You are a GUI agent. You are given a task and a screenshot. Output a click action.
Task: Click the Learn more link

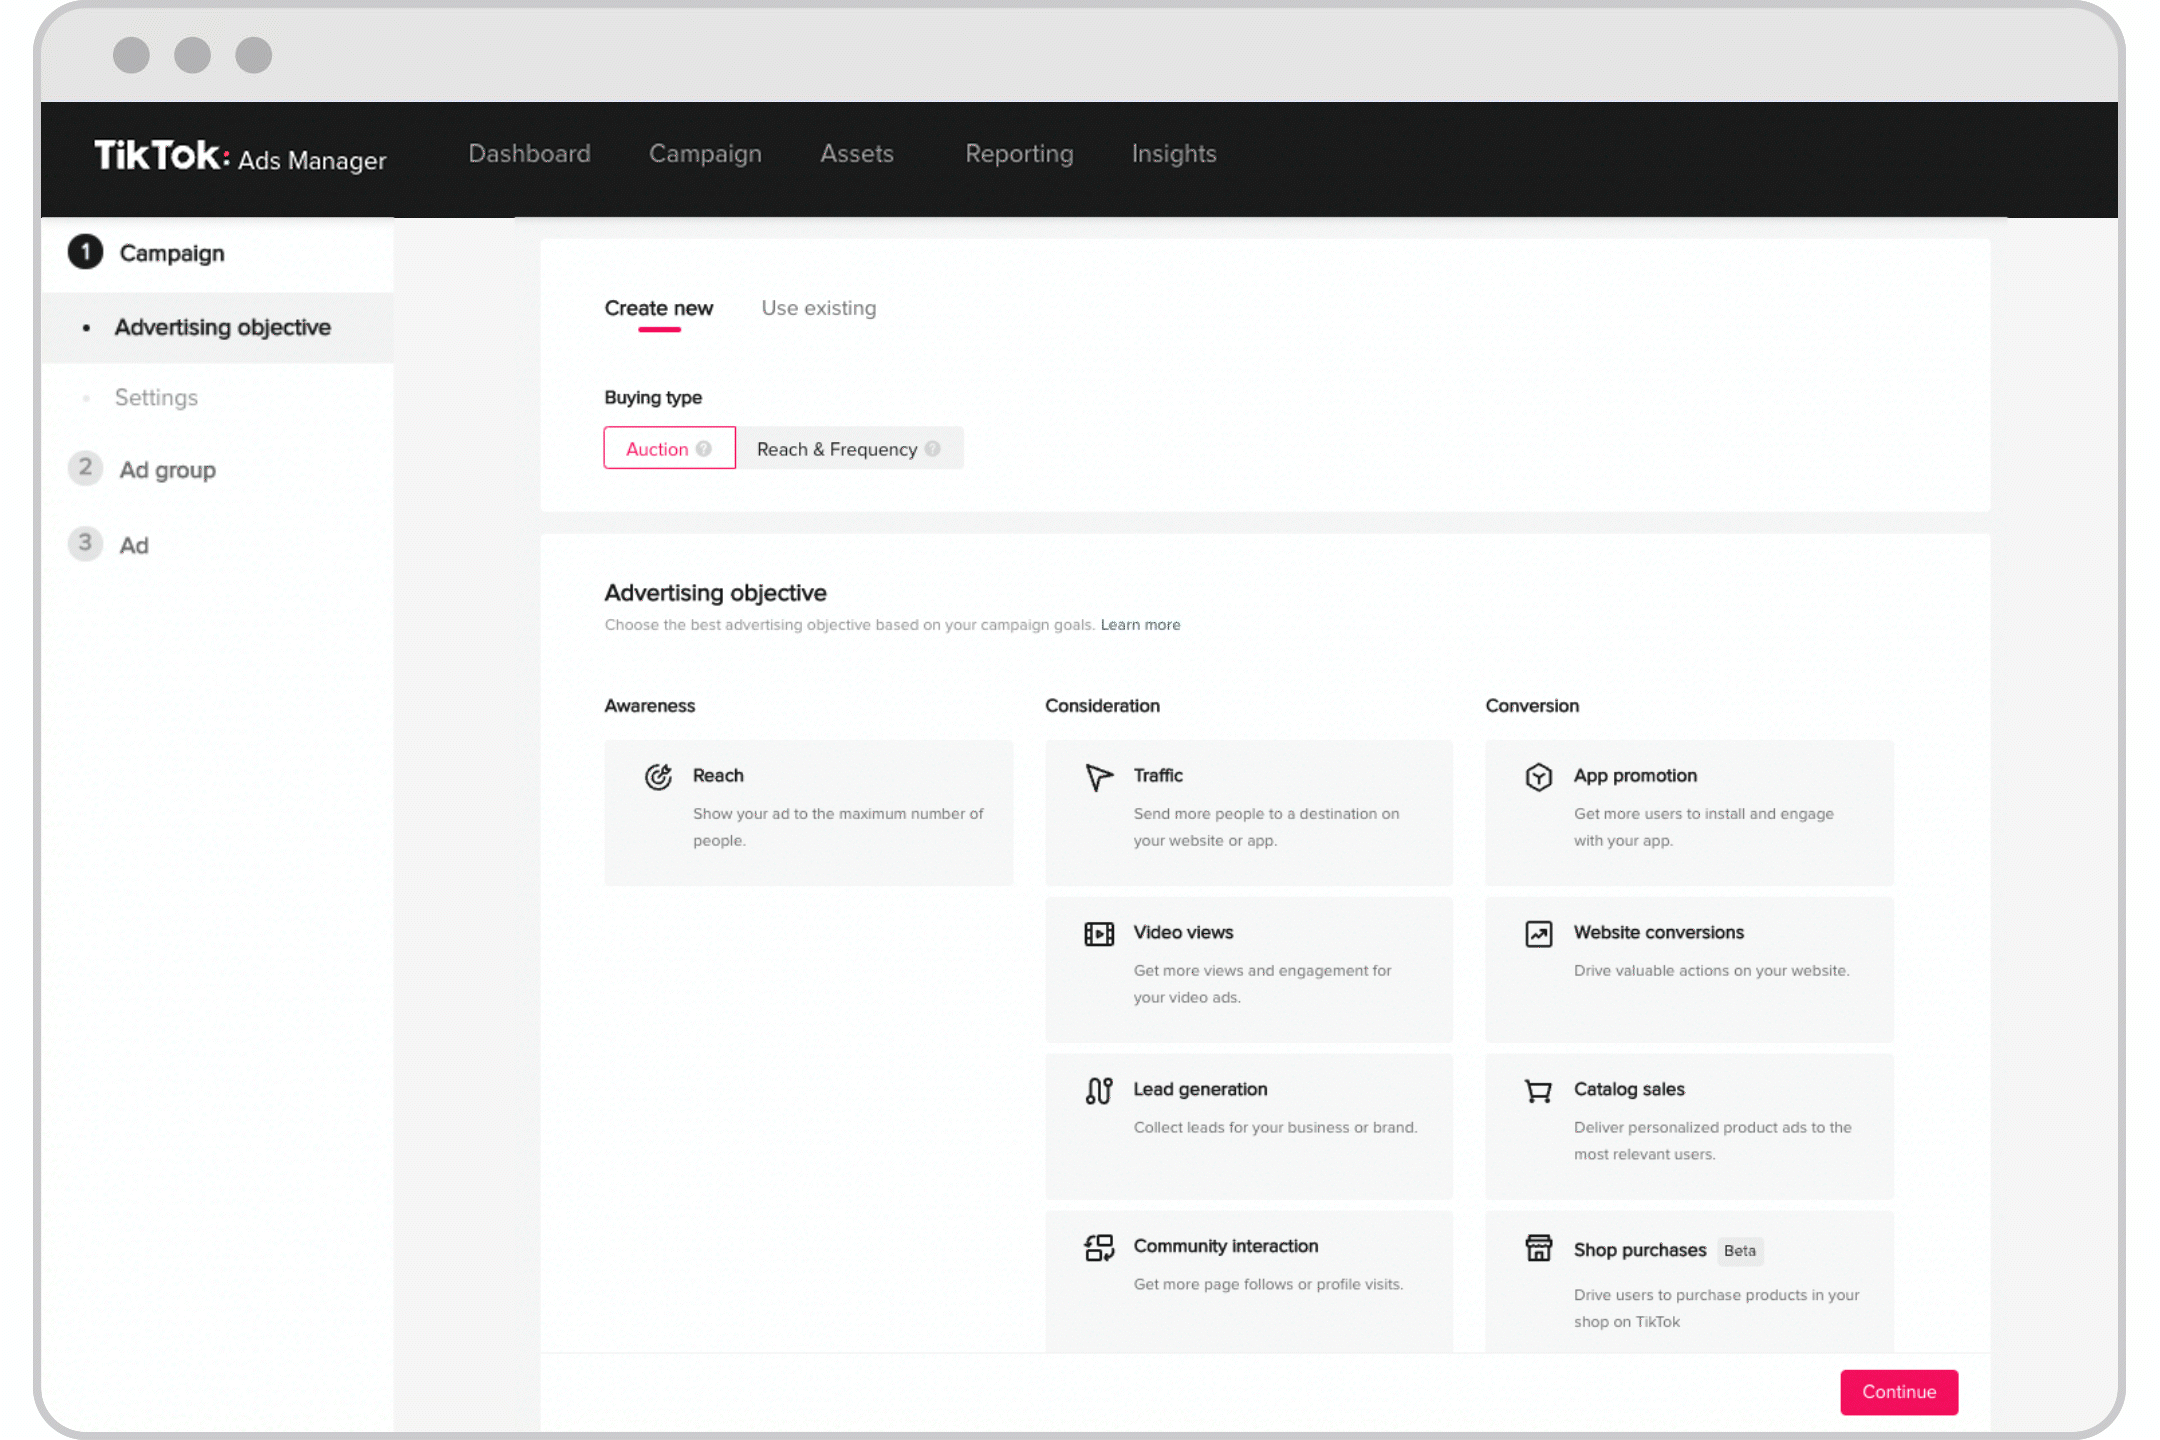click(x=1139, y=625)
